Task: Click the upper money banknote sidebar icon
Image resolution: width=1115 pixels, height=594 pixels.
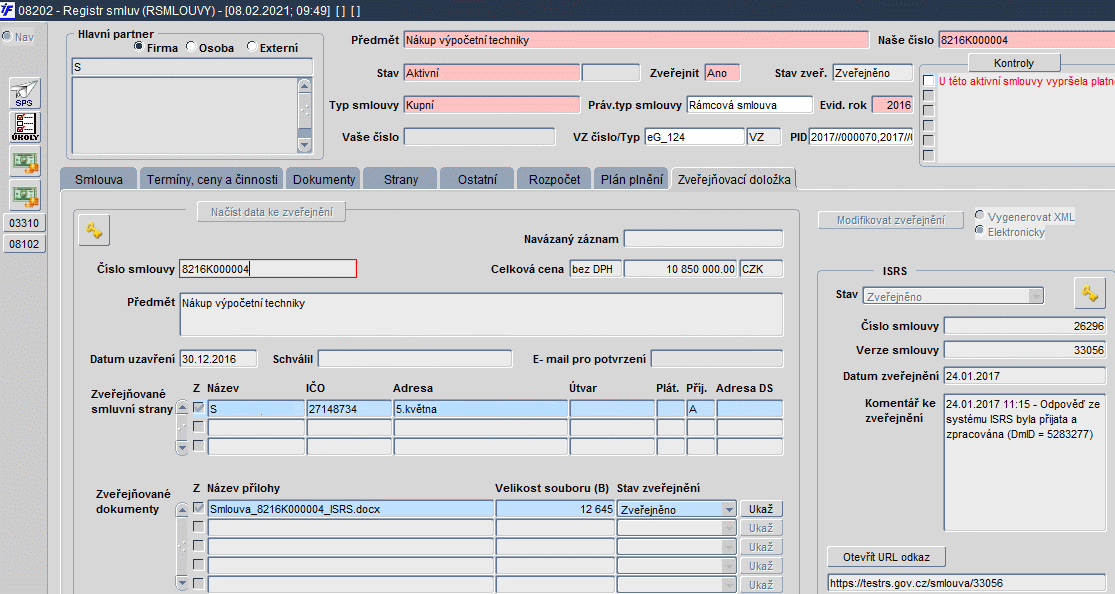Action: coord(24,161)
